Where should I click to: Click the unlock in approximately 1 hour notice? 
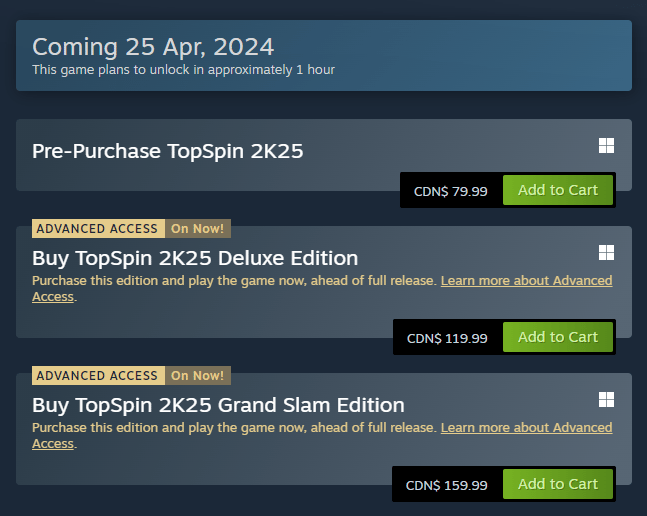183,70
